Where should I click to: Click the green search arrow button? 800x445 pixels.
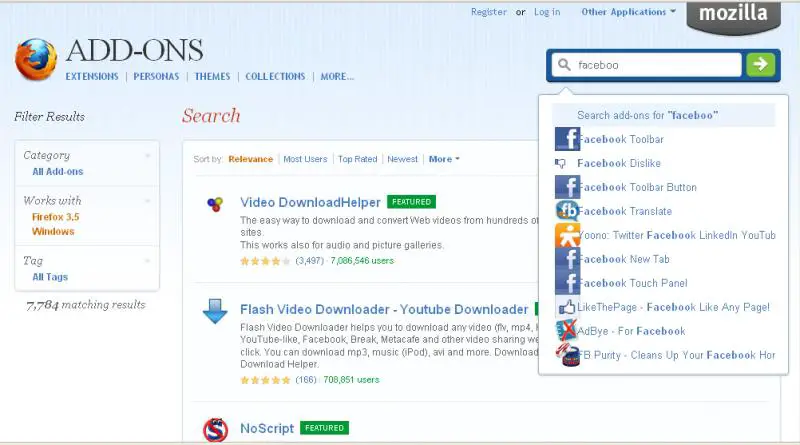click(760, 65)
